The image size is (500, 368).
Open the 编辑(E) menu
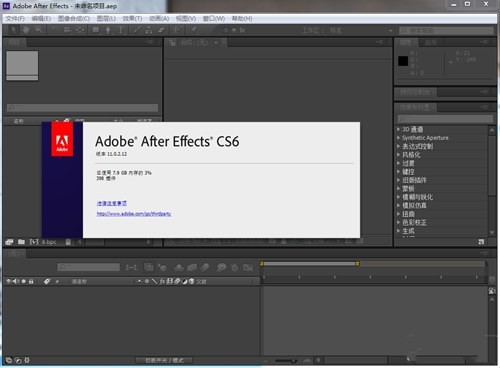[41, 19]
